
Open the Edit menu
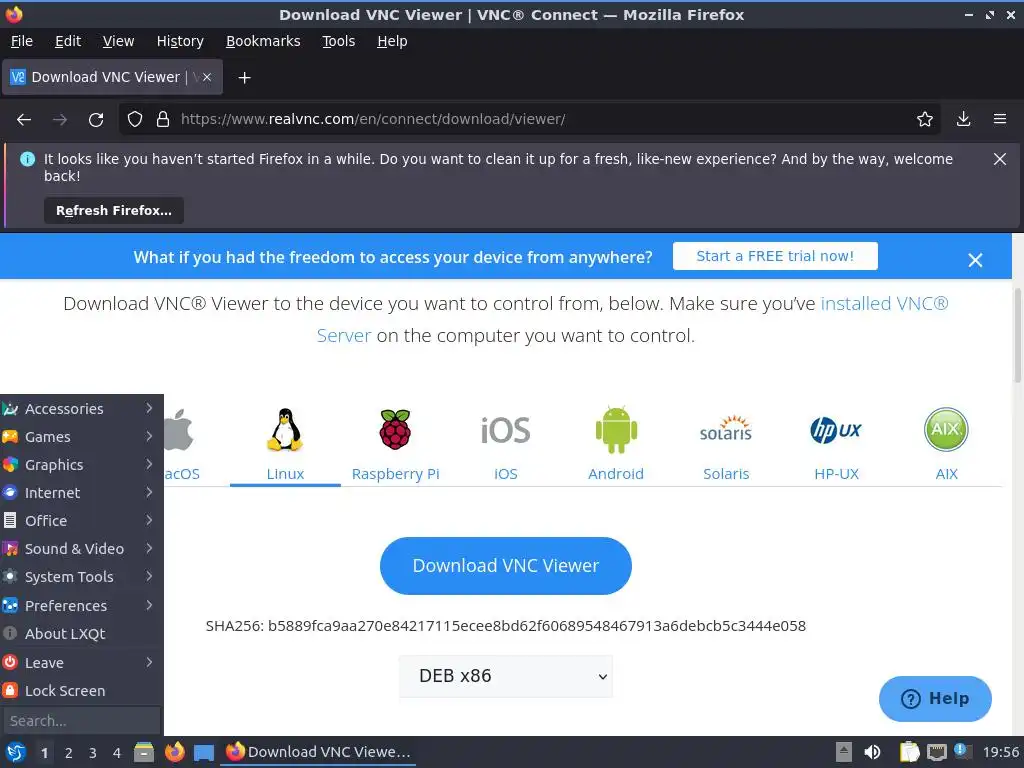pos(68,41)
